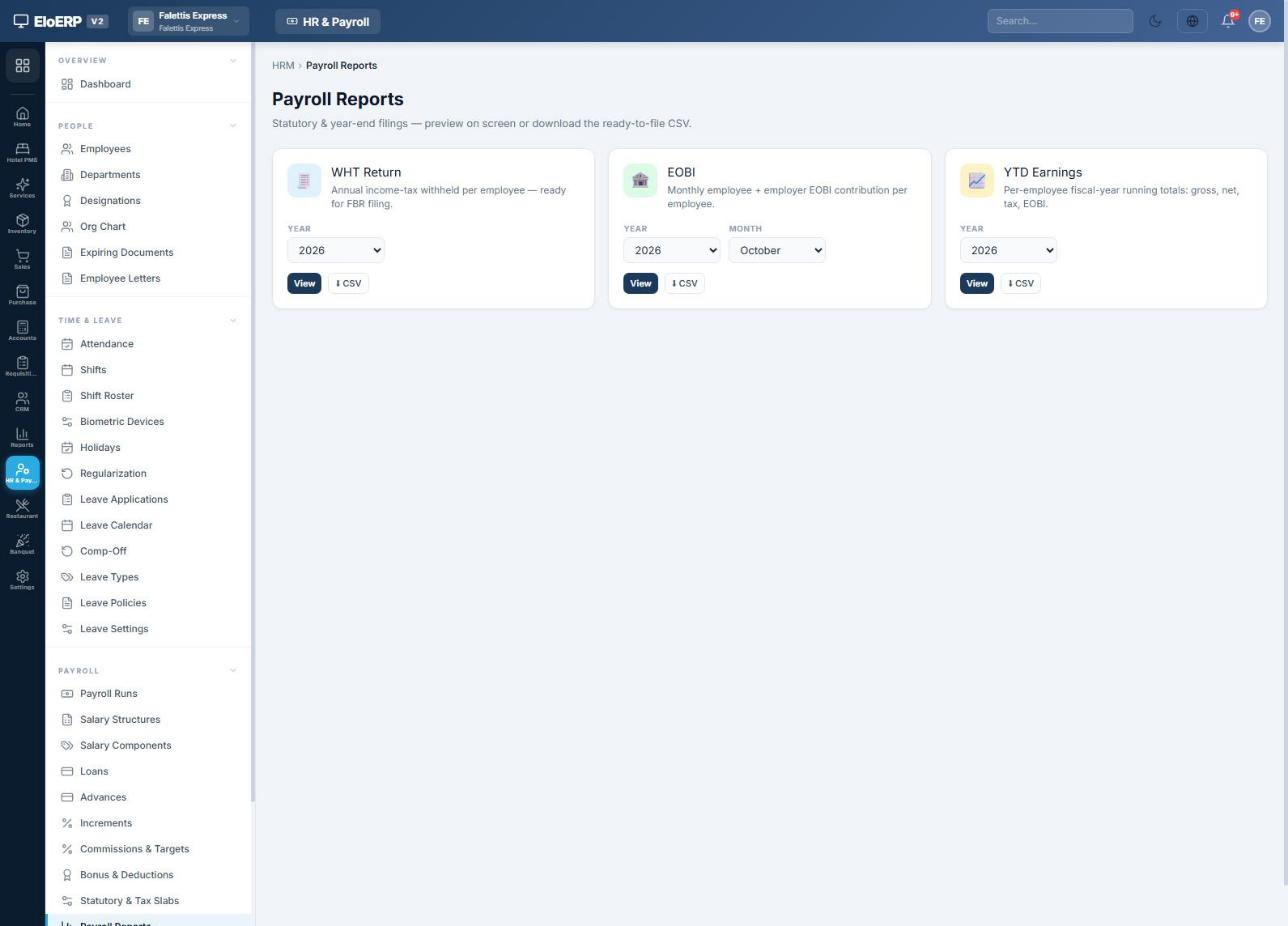Open EOBI month dropdown

point(777,250)
